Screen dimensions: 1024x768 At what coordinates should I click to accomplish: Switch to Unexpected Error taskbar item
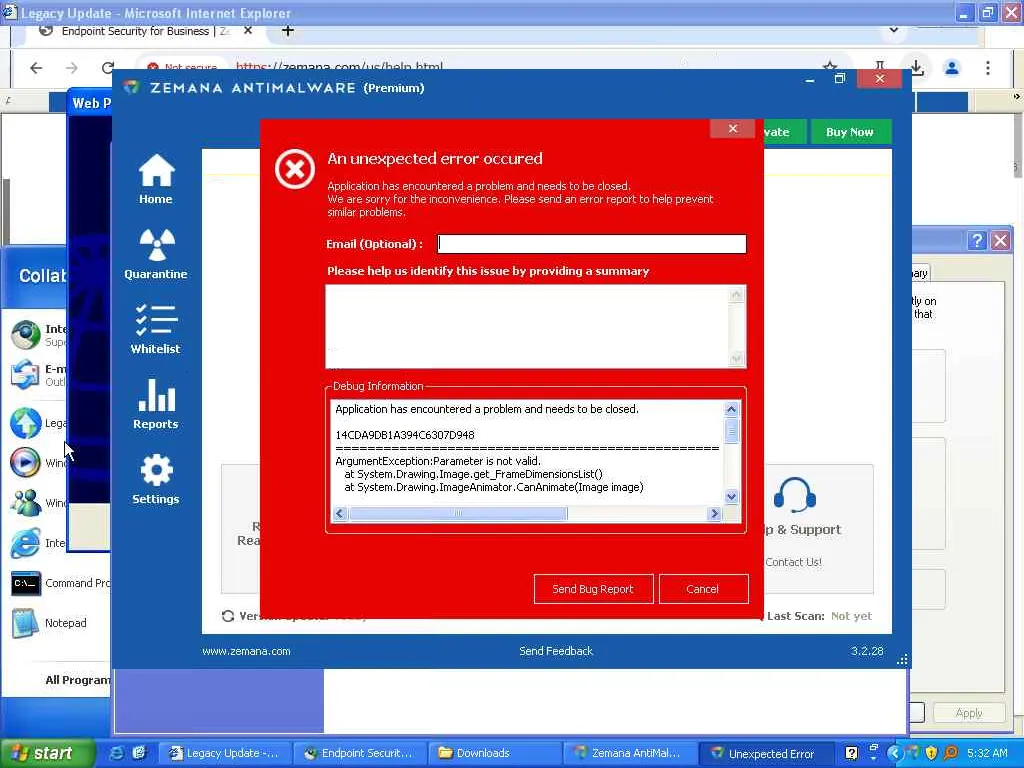click(x=764, y=753)
